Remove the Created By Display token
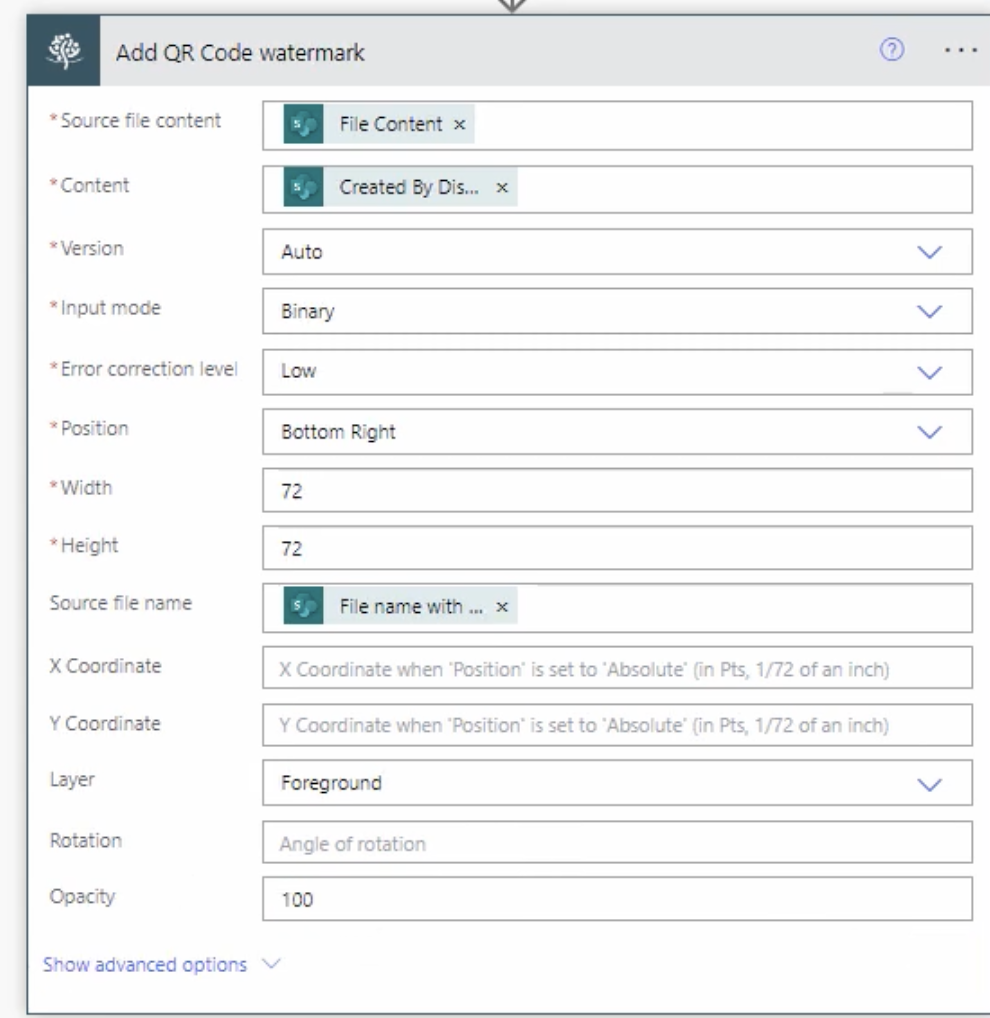The image size is (990, 1018). coord(502,188)
